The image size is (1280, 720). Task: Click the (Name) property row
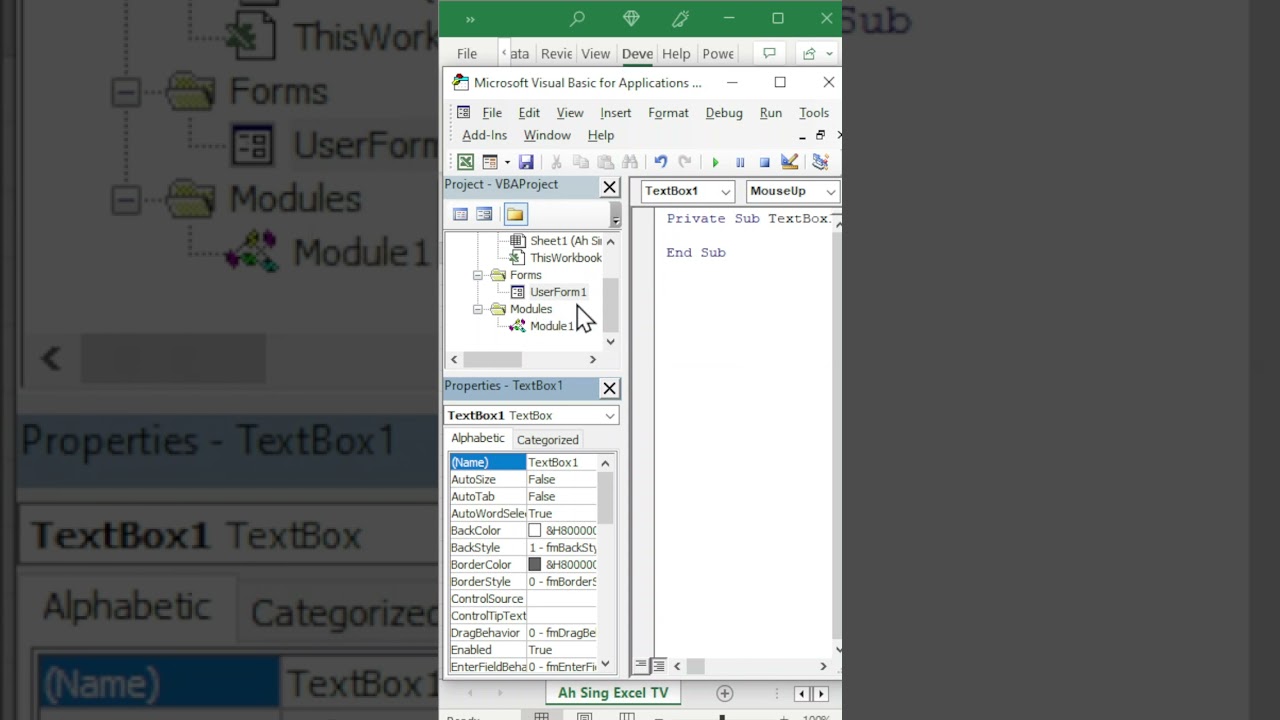tap(523, 462)
